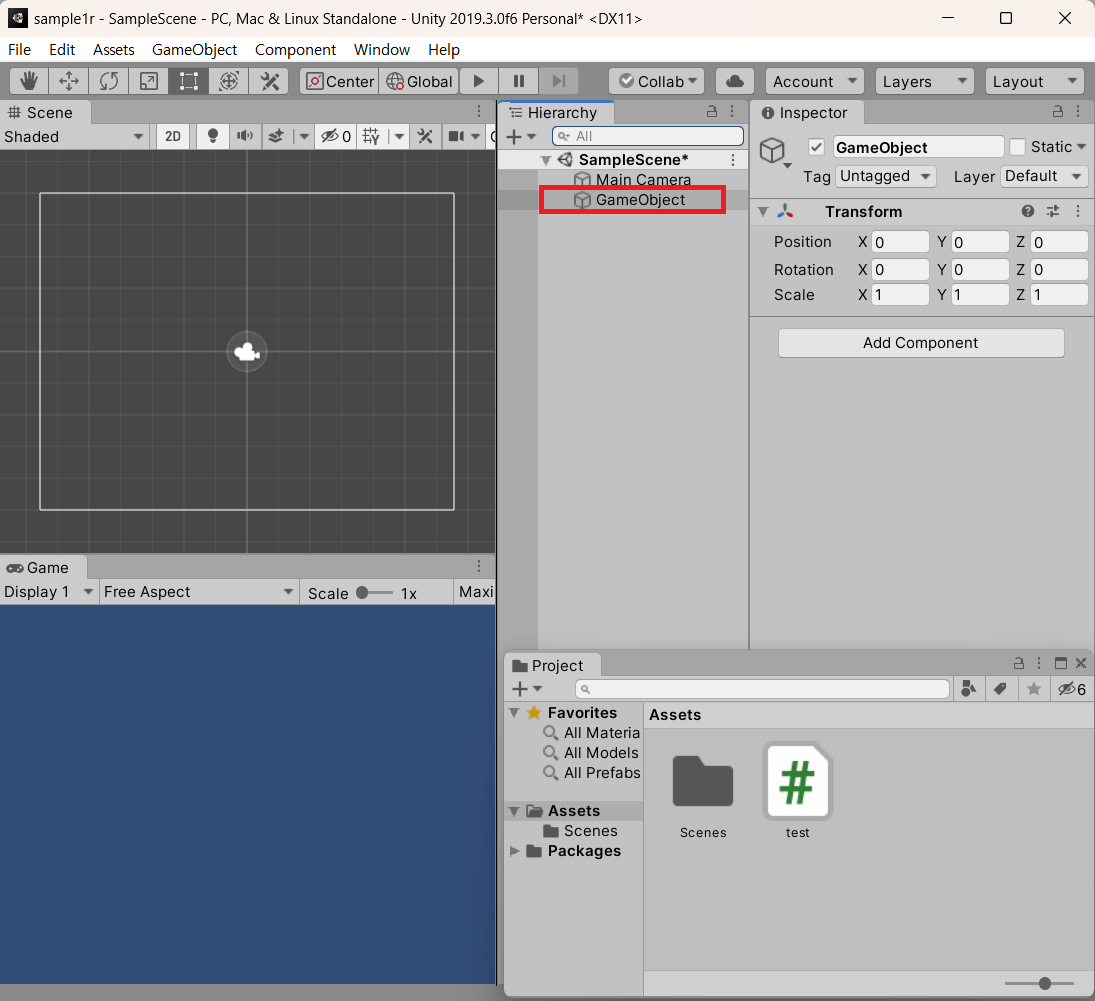
Task: Open the Tag Untagged dropdown
Action: point(885,176)
